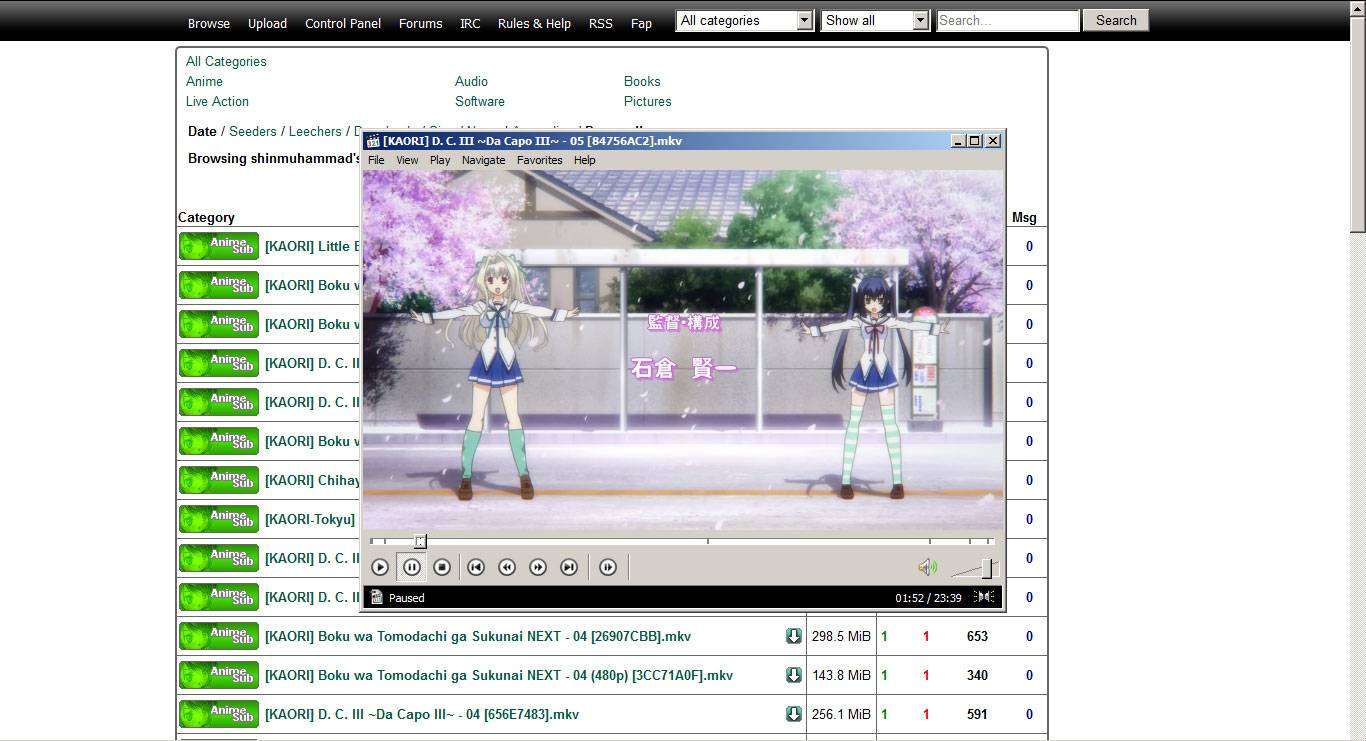1366x741 pixels.
Task: Click the Pause button in player controls
Action: [411, 567]
